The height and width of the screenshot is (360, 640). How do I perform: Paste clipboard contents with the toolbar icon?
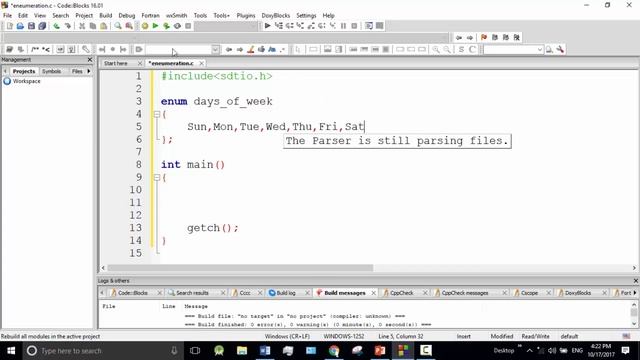tap(104, 26)
